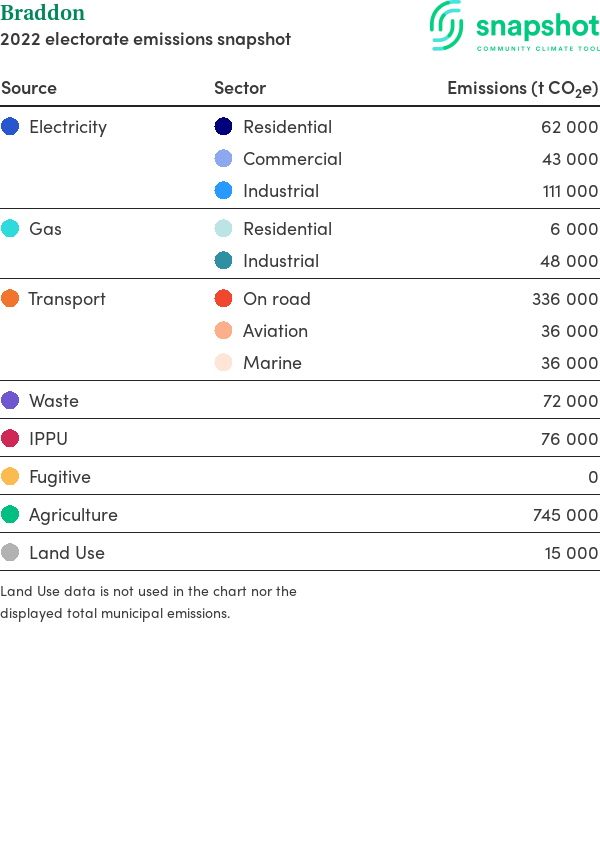This screenshot has width=600, height=850.
Task: Click the Snapshot community climate tool logo
Action: (514, 26)
